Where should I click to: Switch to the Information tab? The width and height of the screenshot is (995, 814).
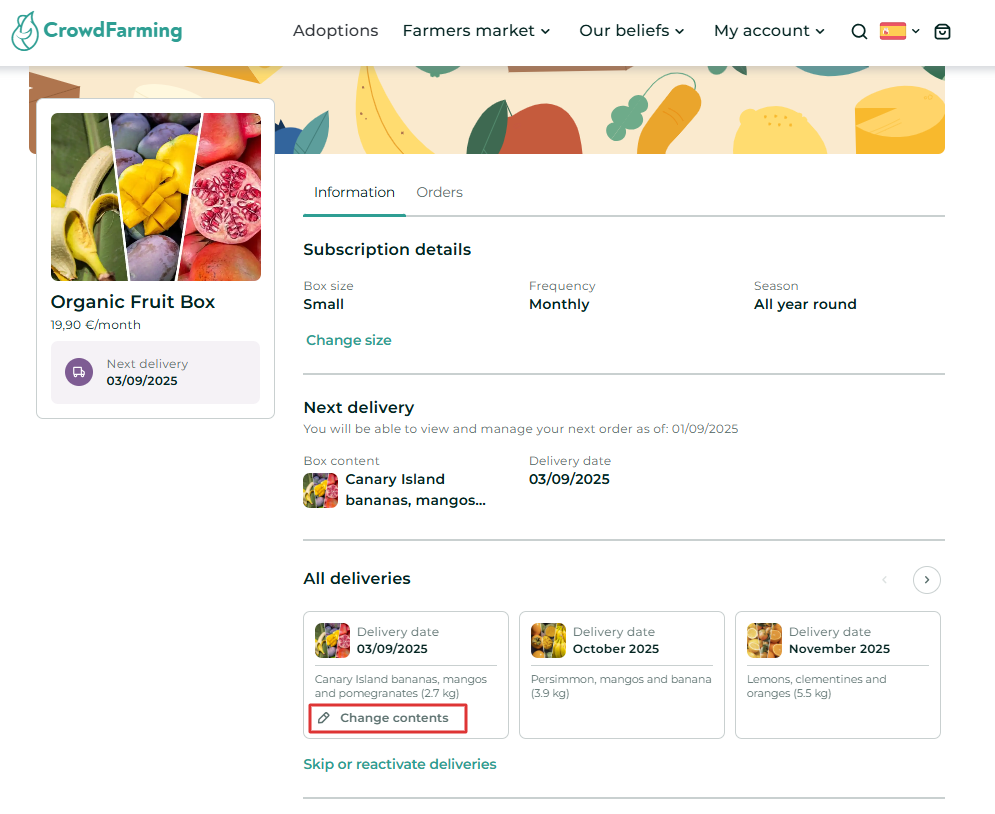(354, 192)
